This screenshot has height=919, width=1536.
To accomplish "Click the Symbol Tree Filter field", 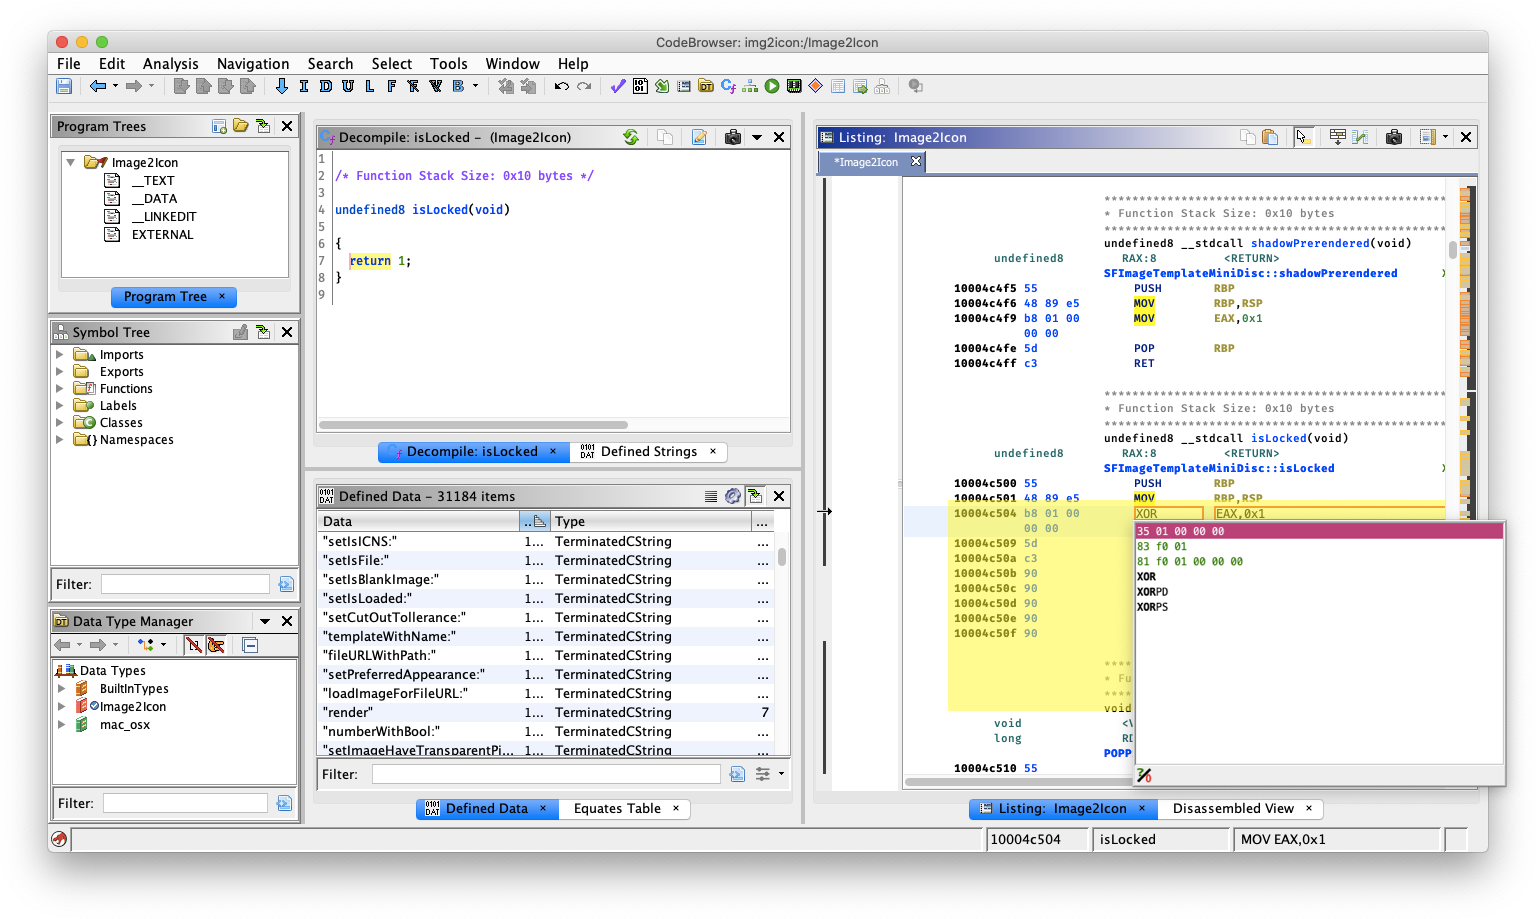I will click(x=185, y=584).
